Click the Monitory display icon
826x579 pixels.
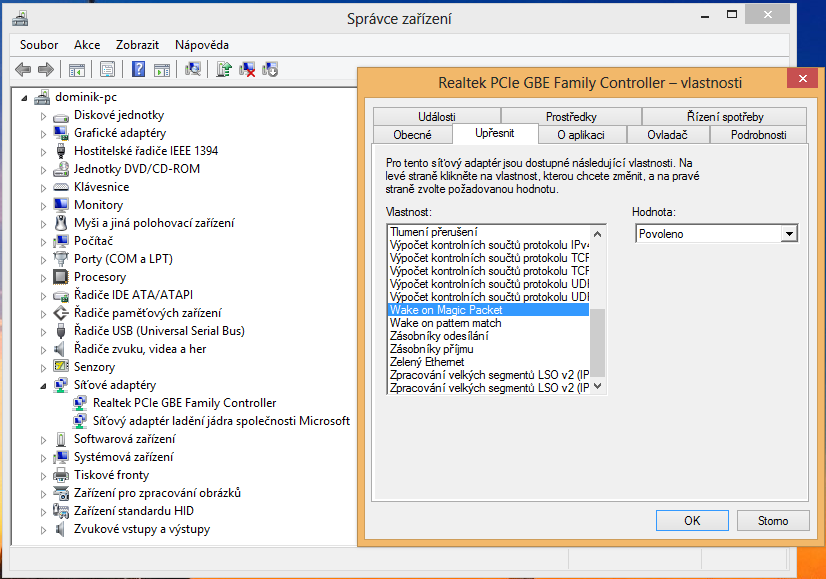[61, 205]
